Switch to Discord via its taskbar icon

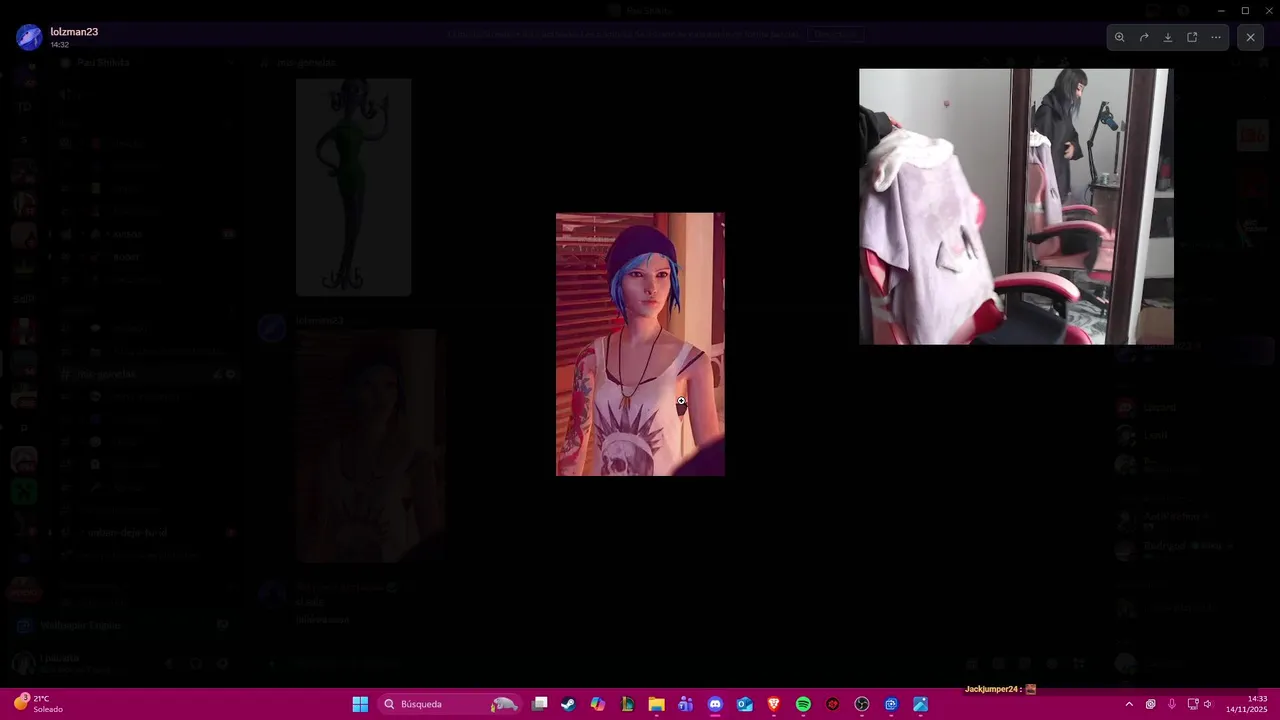click(x=715, y=704)
